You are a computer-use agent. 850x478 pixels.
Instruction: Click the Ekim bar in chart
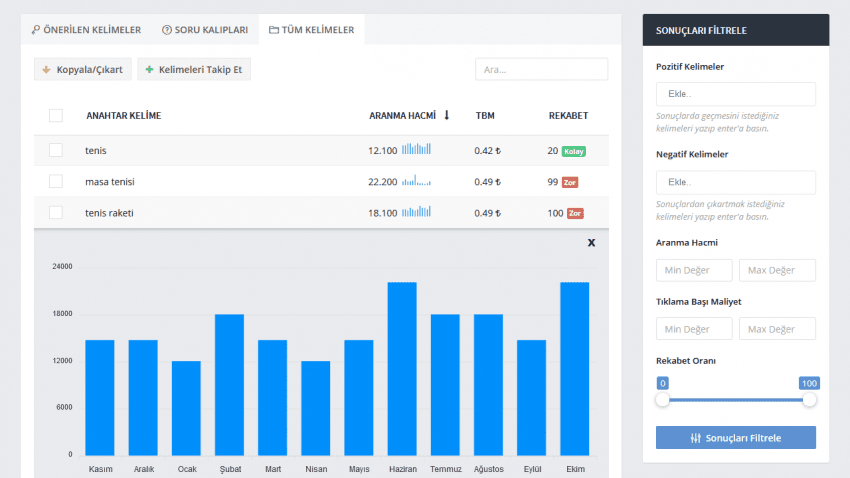[x=575, y=369]
